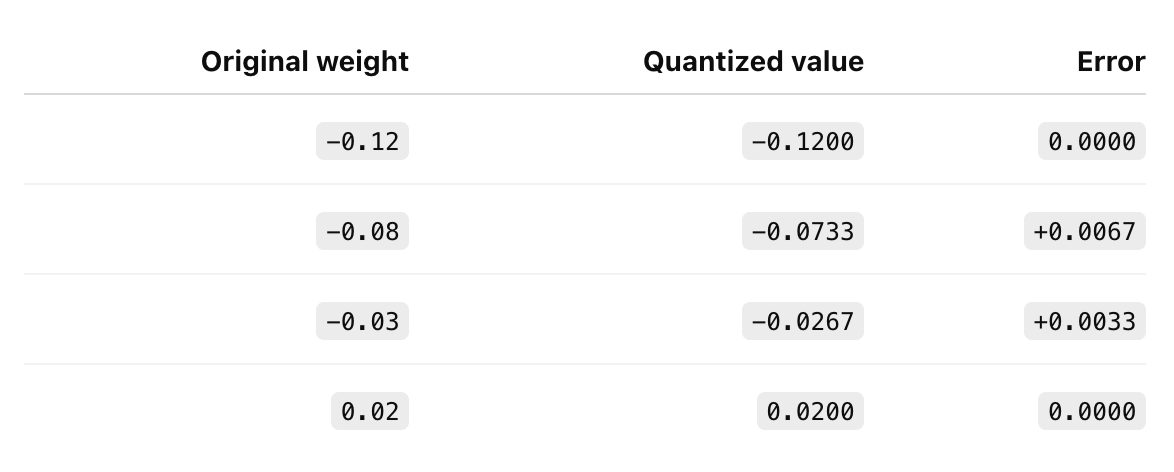Click the quantized value −0.1200 chip
The width and height of the screenshot is (1174, 472).
pyautogui.click(x=803, y=141)
